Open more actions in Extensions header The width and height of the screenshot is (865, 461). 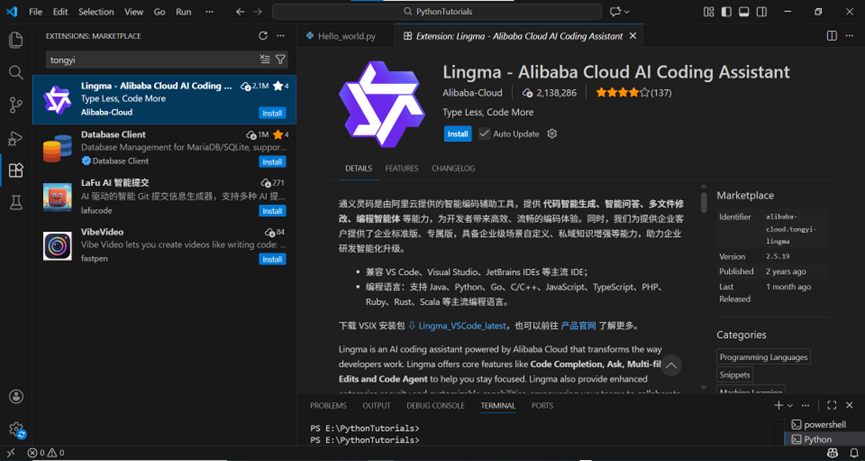point(281,36)
